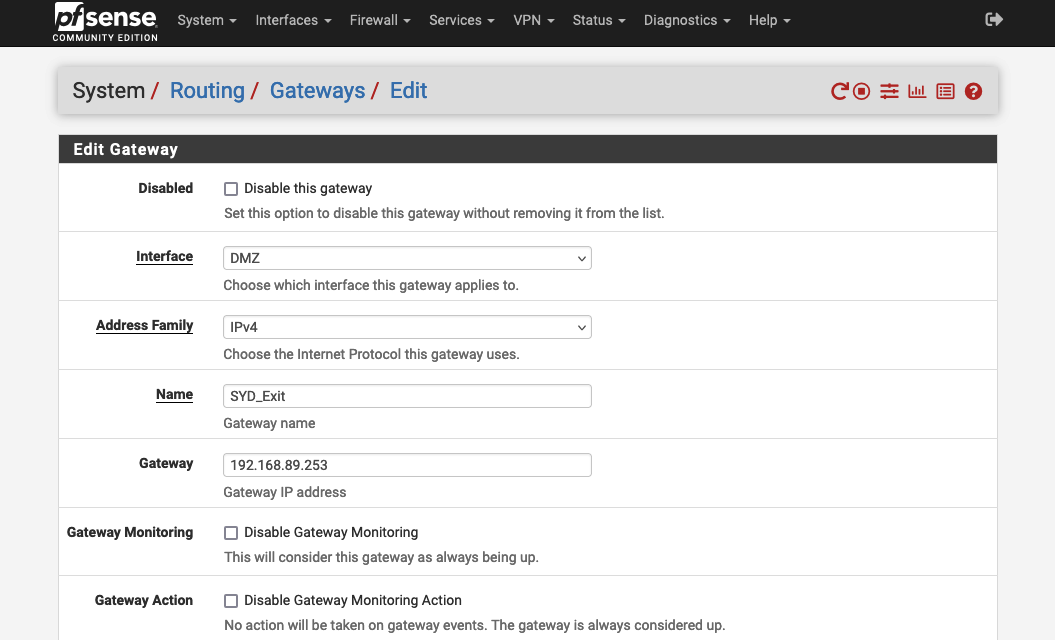Open the Interface dropdown showing DMZ
The image size is (1055, 640).
(406, 258)
